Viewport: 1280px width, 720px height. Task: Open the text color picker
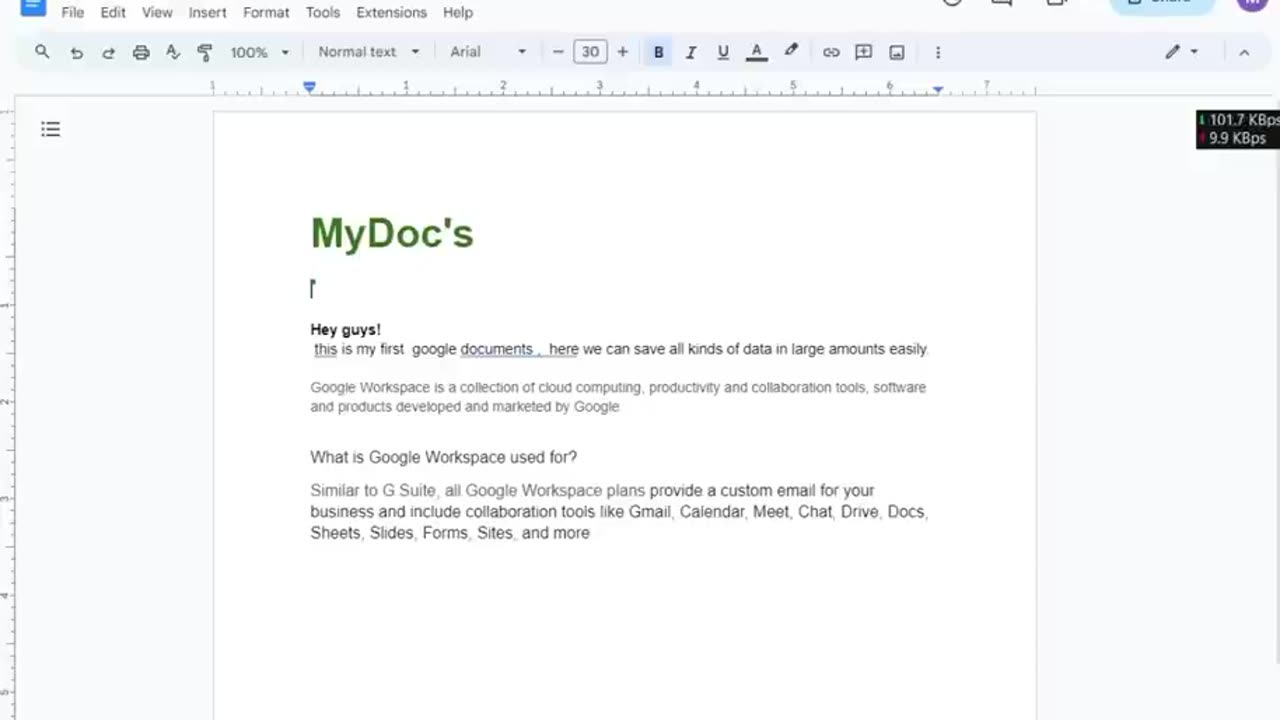coord(757,52)
